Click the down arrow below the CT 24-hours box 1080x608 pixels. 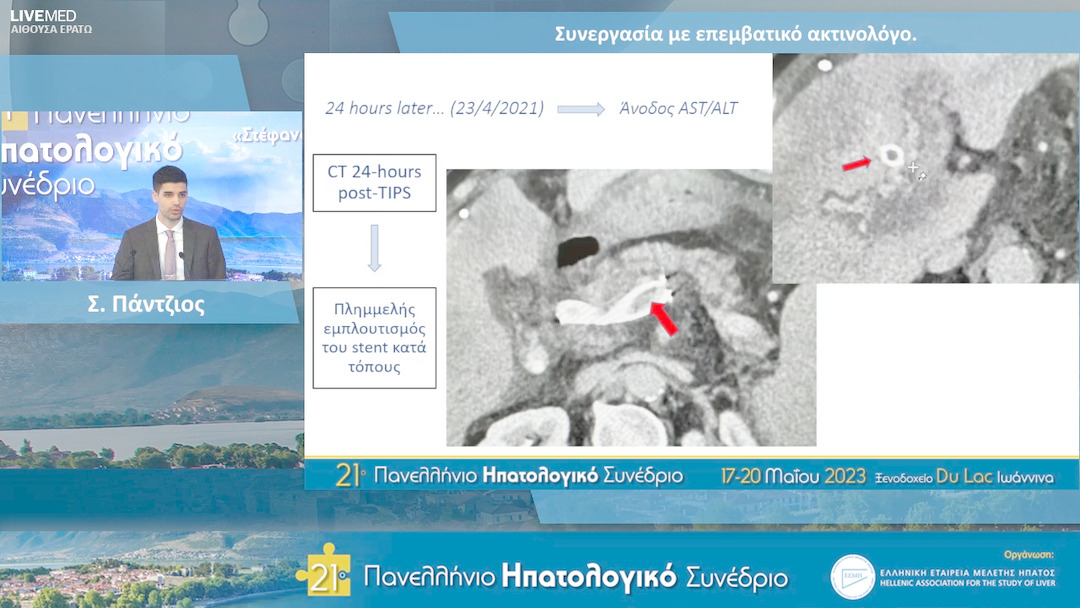point(374,248)
